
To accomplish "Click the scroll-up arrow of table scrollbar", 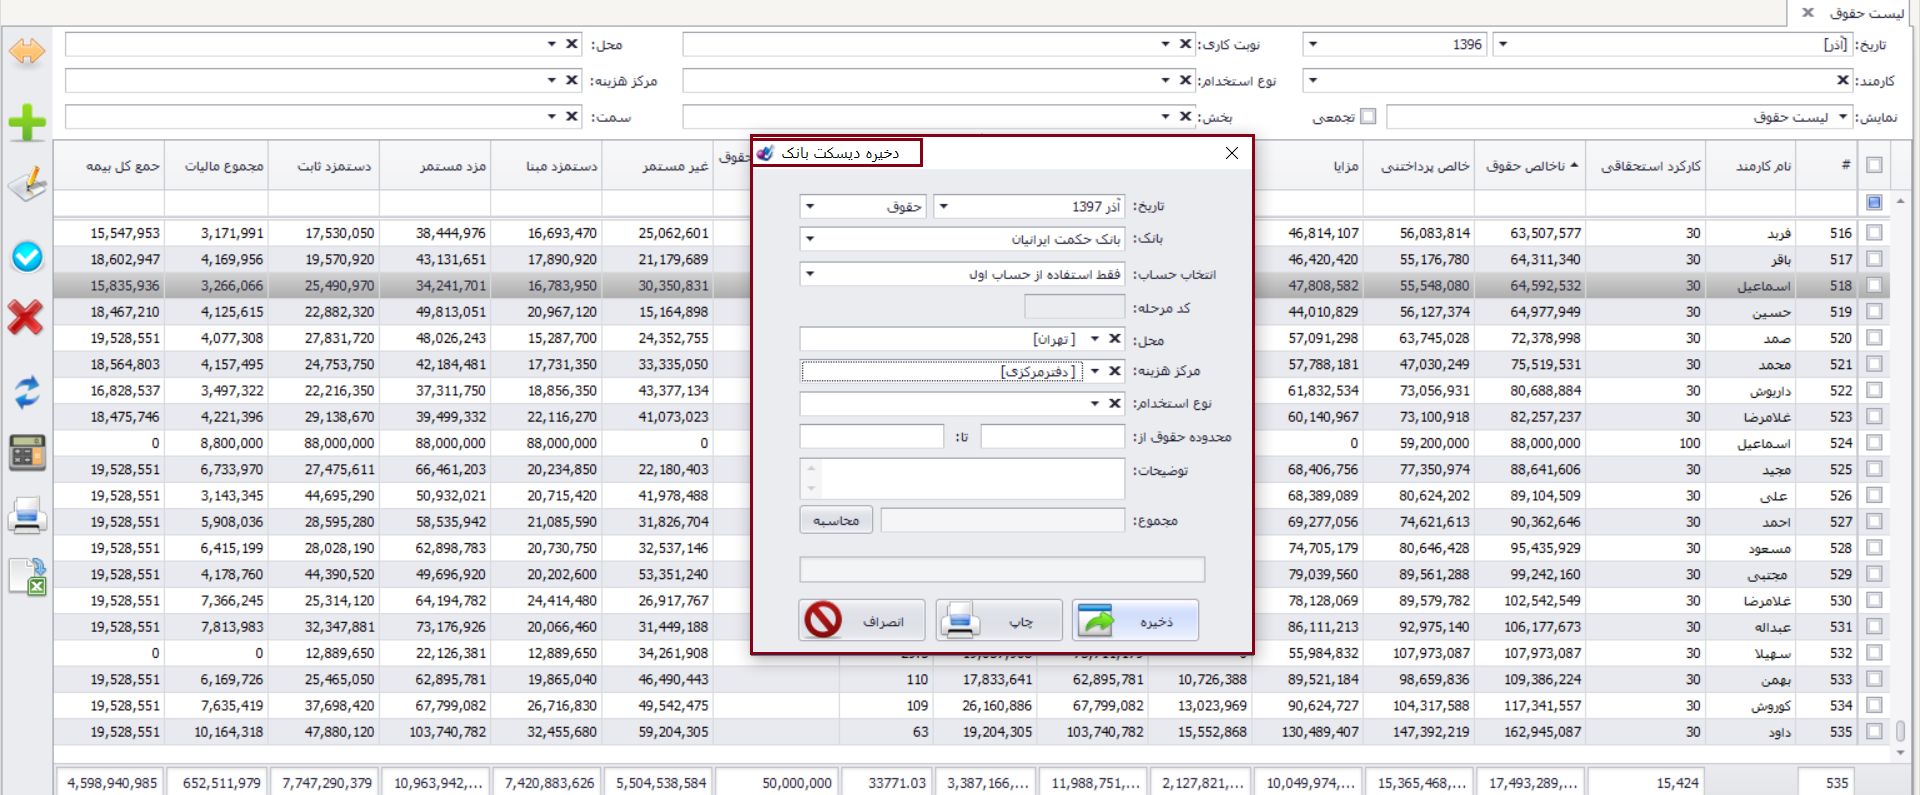I will (x=1901, y=202).
